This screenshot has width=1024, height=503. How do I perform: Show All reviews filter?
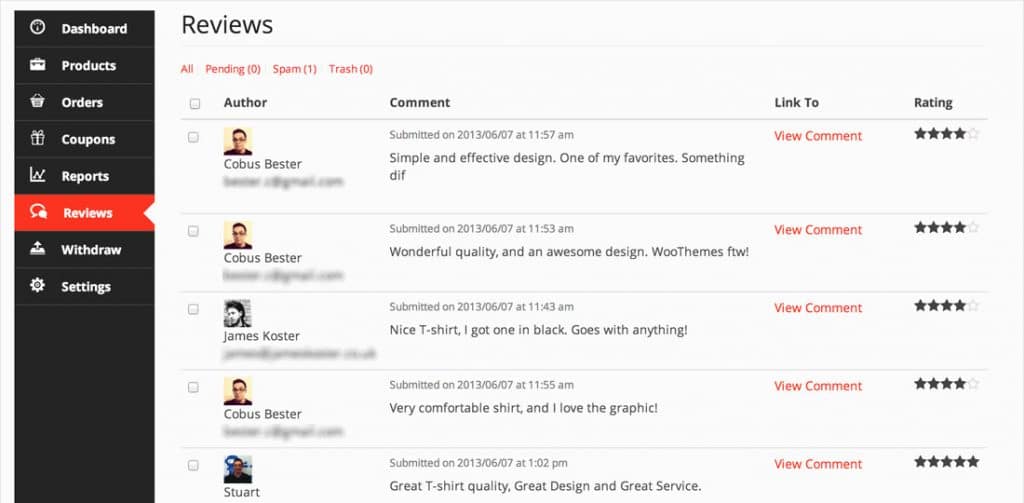tap(187, 69)
